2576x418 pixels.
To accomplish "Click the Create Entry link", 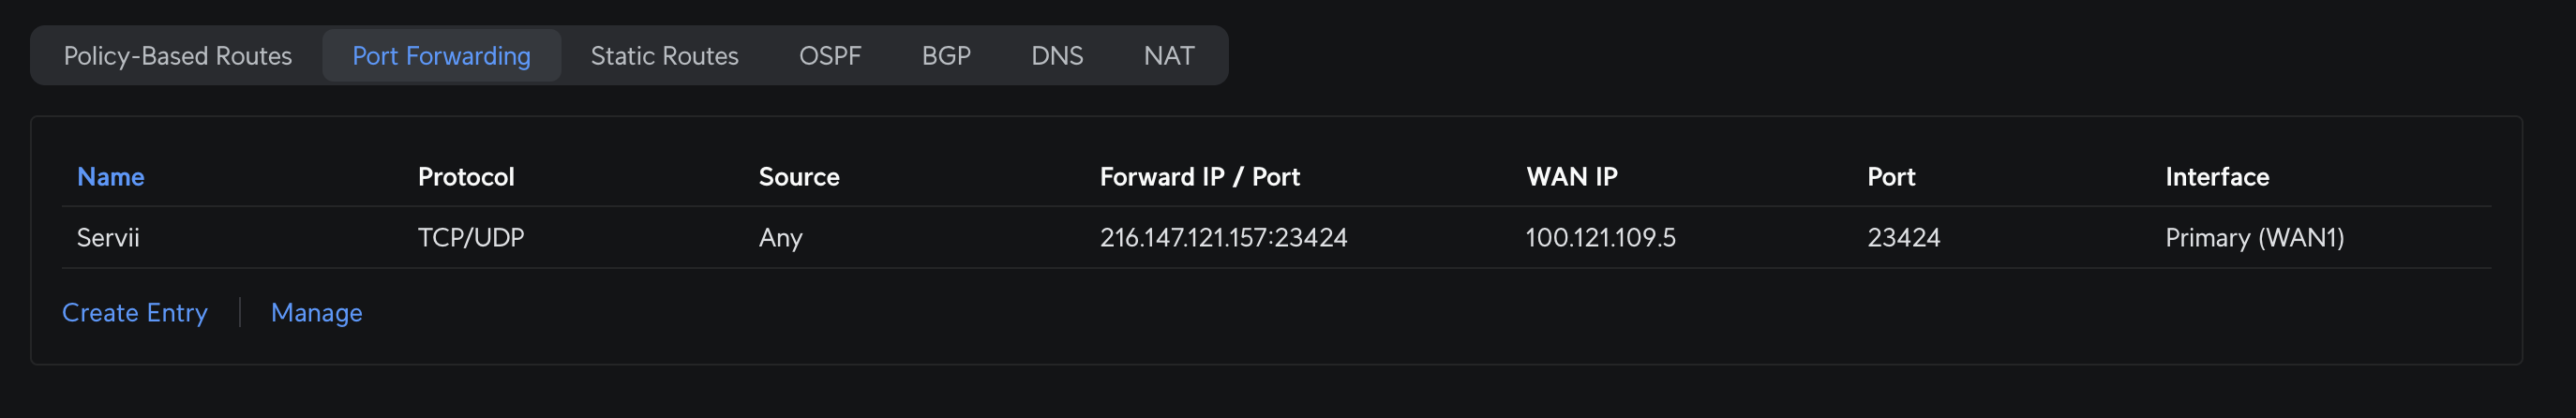I will click(x=135, y=313).
